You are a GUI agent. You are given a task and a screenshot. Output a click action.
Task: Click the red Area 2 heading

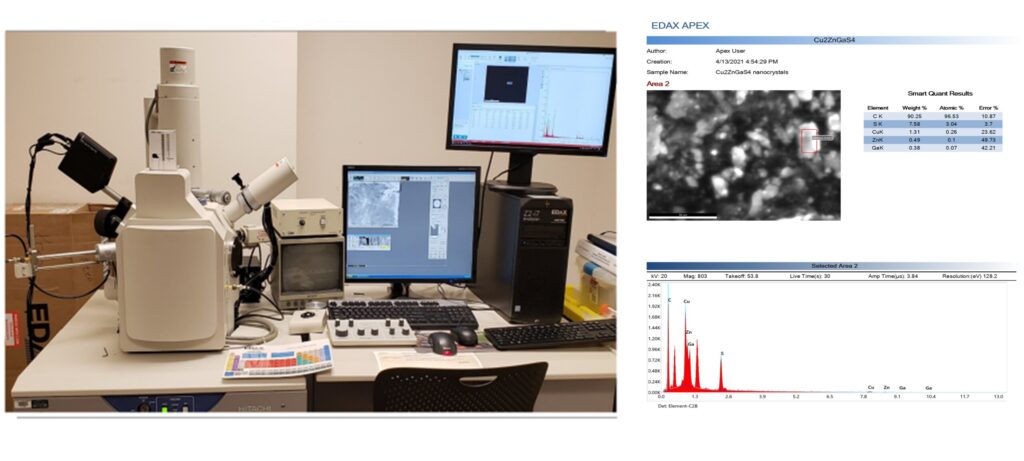(x=660, y=84)
